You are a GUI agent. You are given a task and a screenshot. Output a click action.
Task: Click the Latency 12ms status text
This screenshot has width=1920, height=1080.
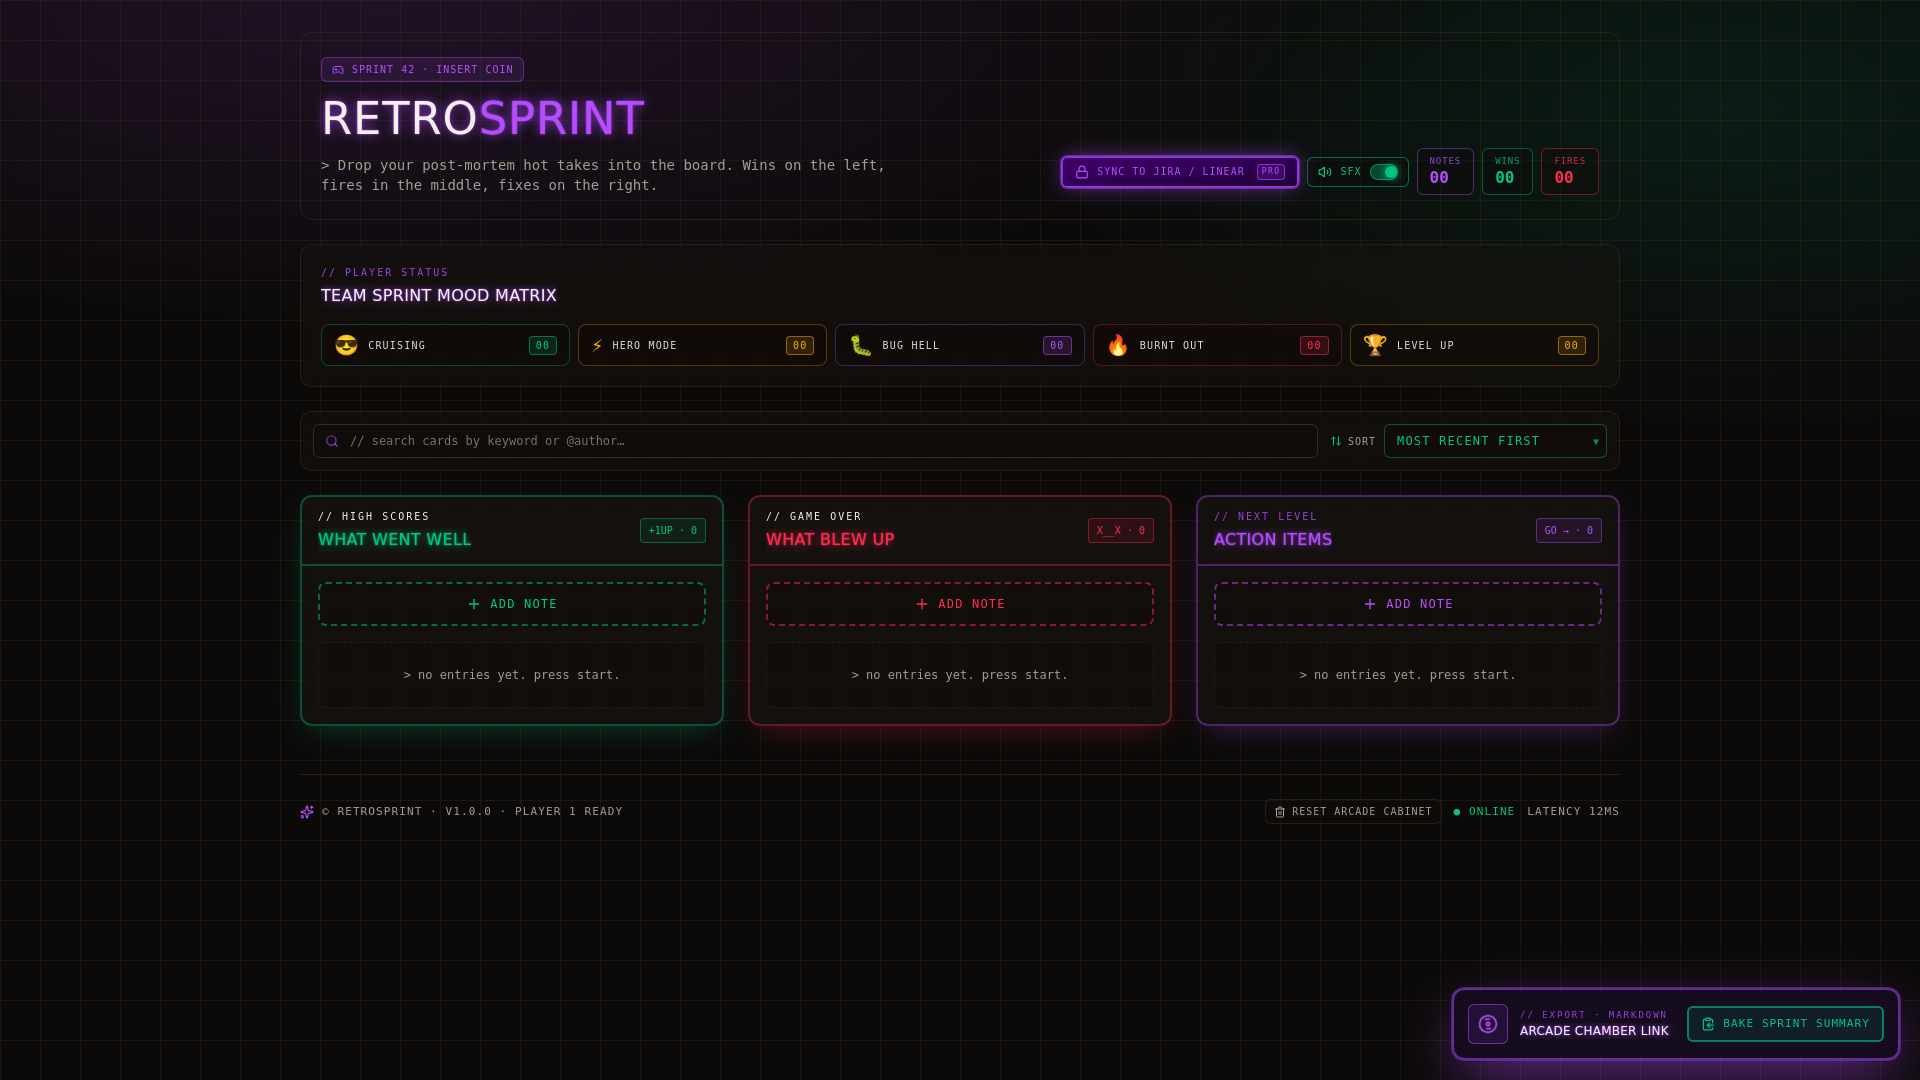[1573, 812]
